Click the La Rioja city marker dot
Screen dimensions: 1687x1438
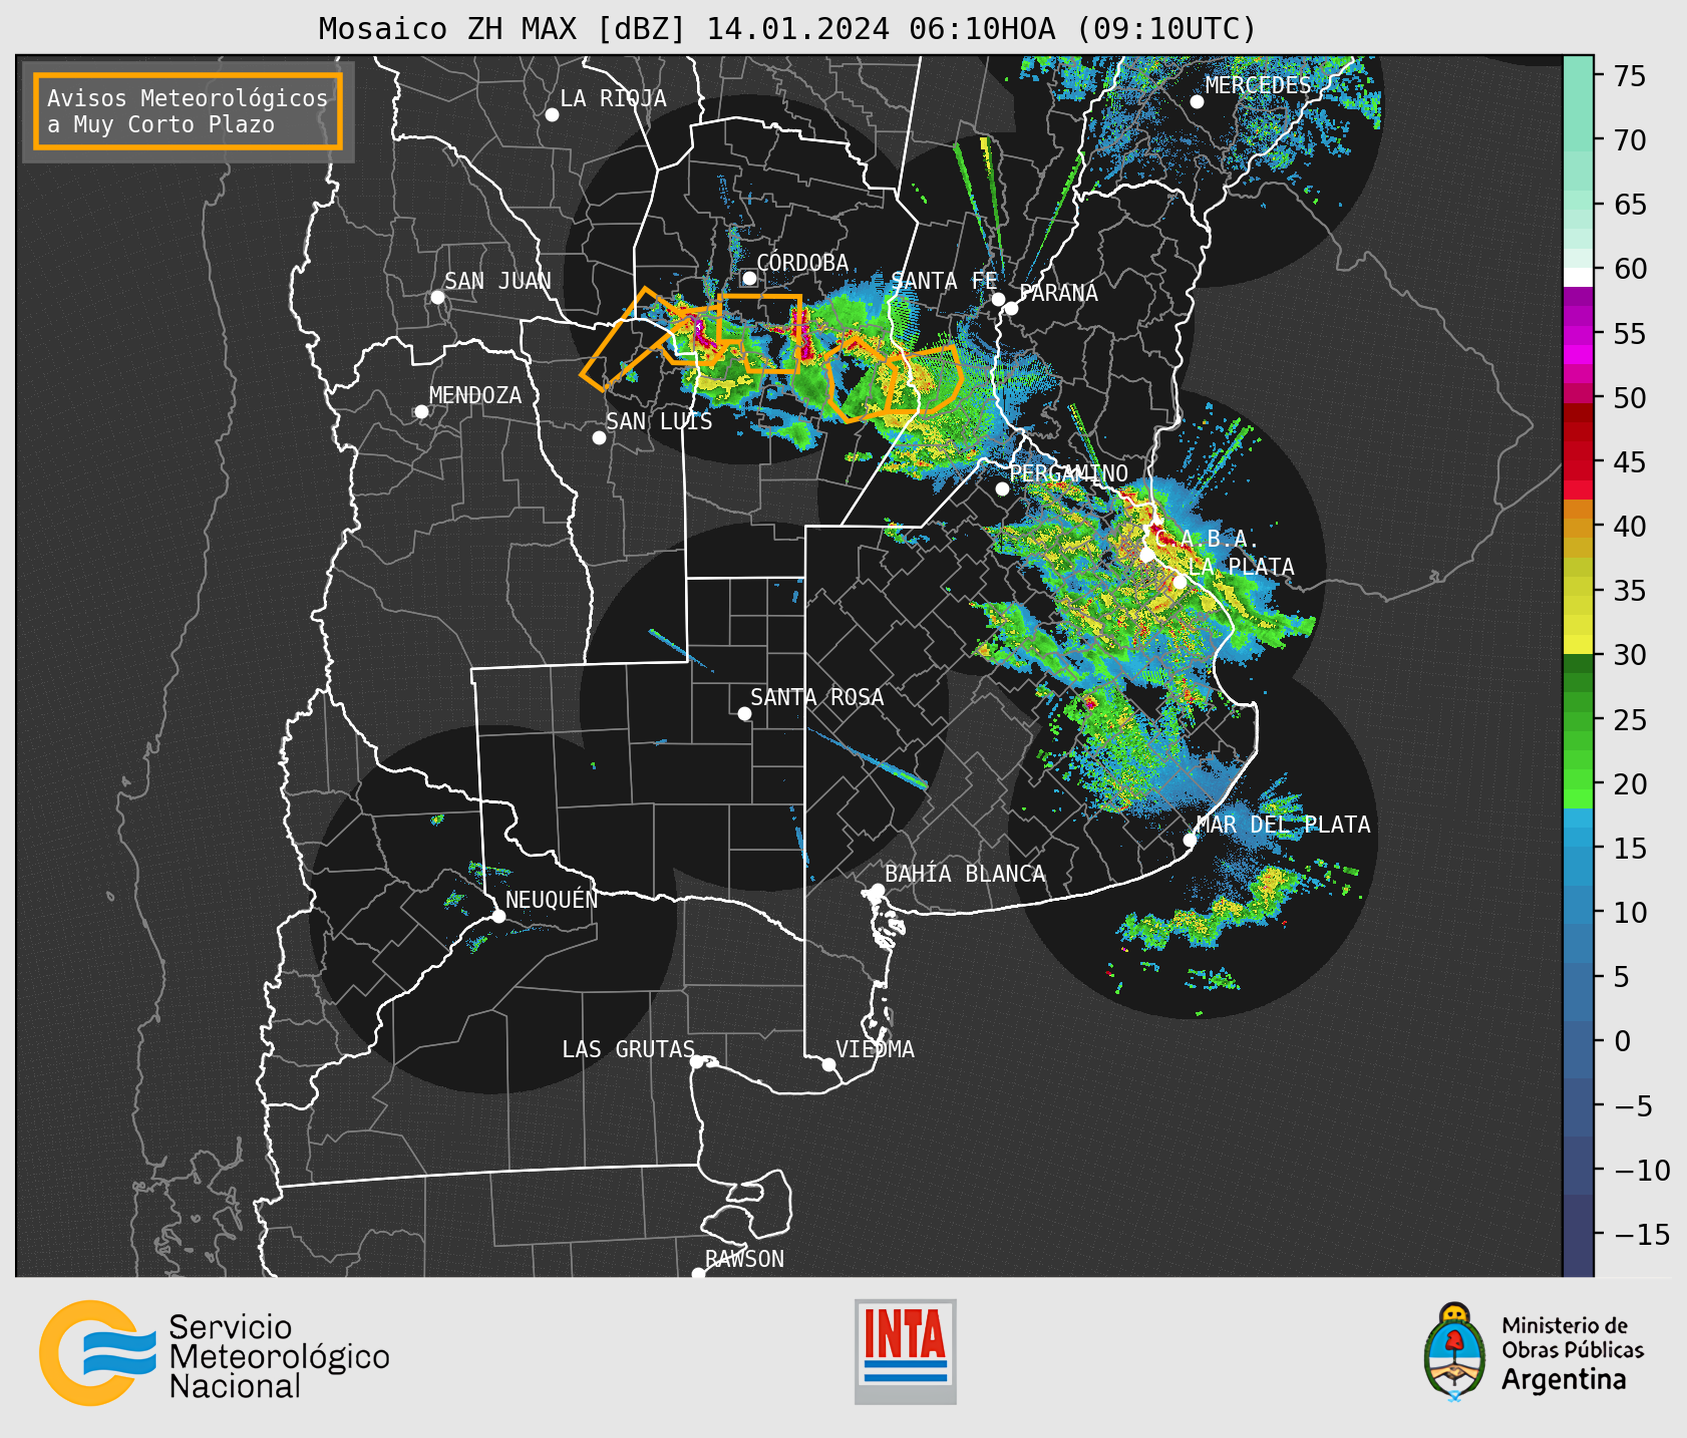tap(552, 115)
